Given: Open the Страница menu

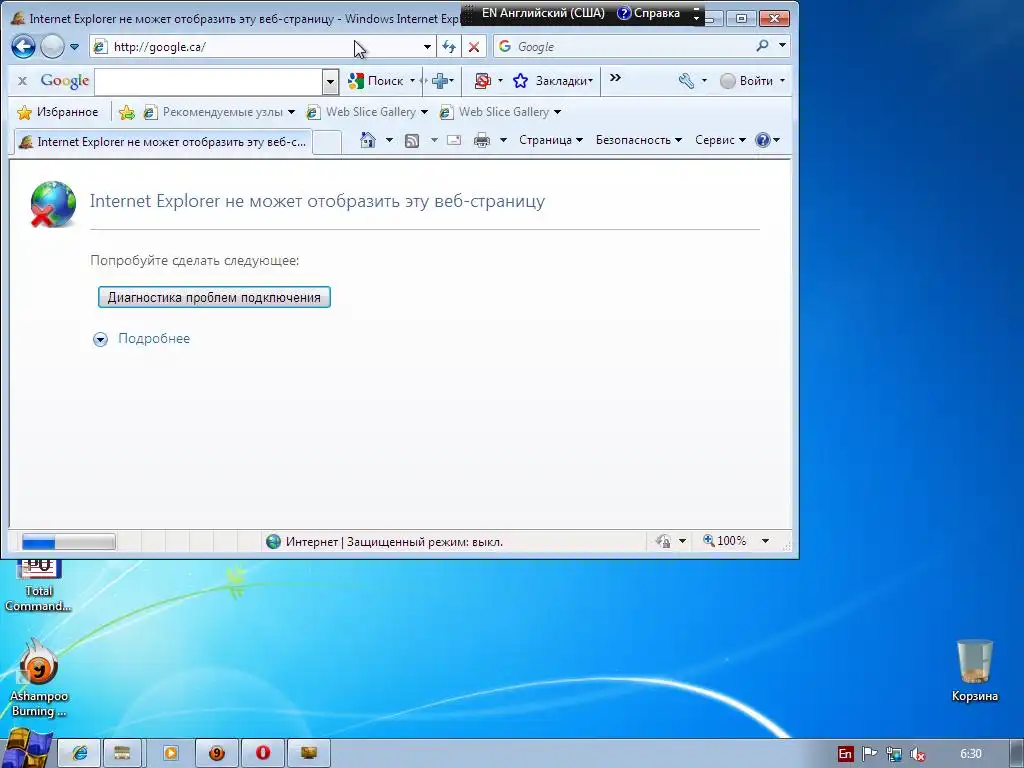Looking at the screenshot, I should point(551,140).
